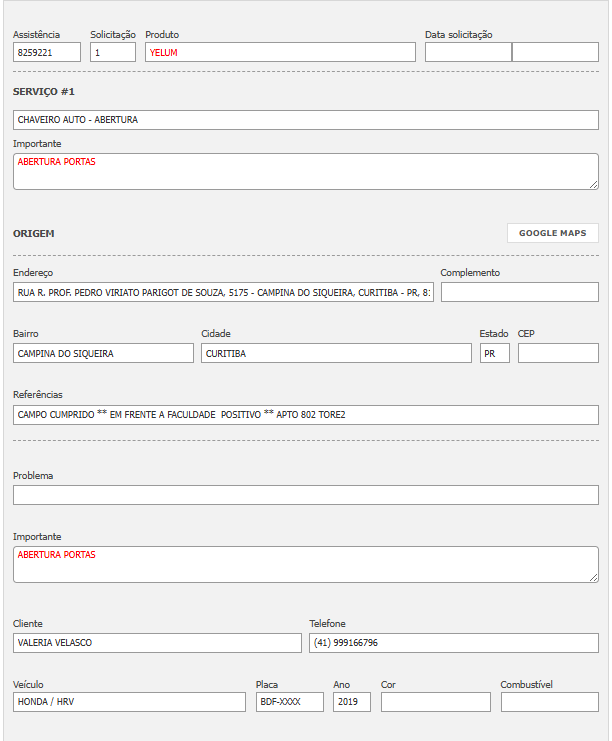Focus the empty Combustível field

click(549, 702)
